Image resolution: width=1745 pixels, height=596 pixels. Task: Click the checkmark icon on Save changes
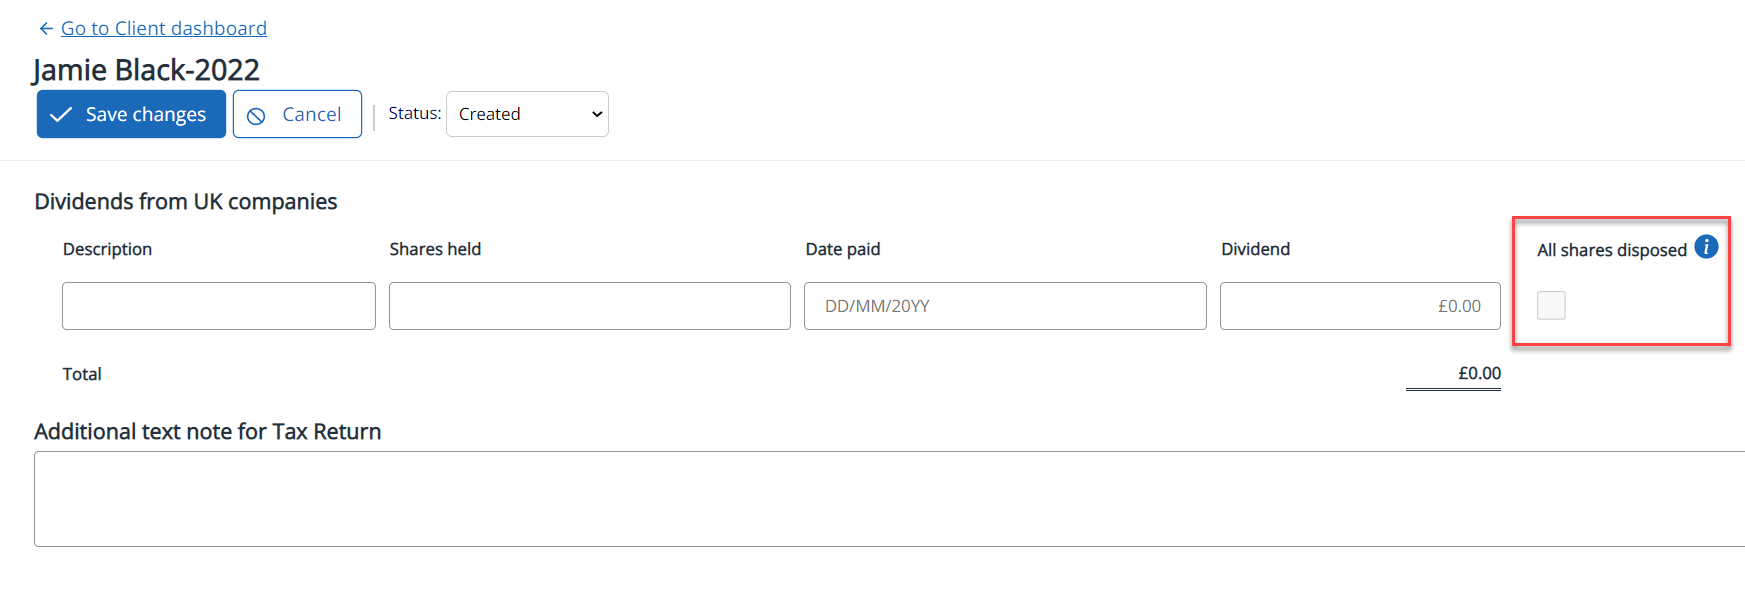click(61, 115)
